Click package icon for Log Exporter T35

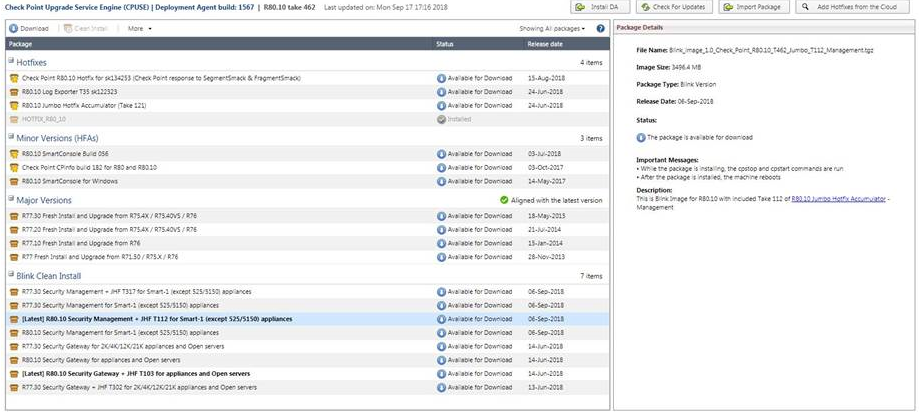(x=14, y=92)
